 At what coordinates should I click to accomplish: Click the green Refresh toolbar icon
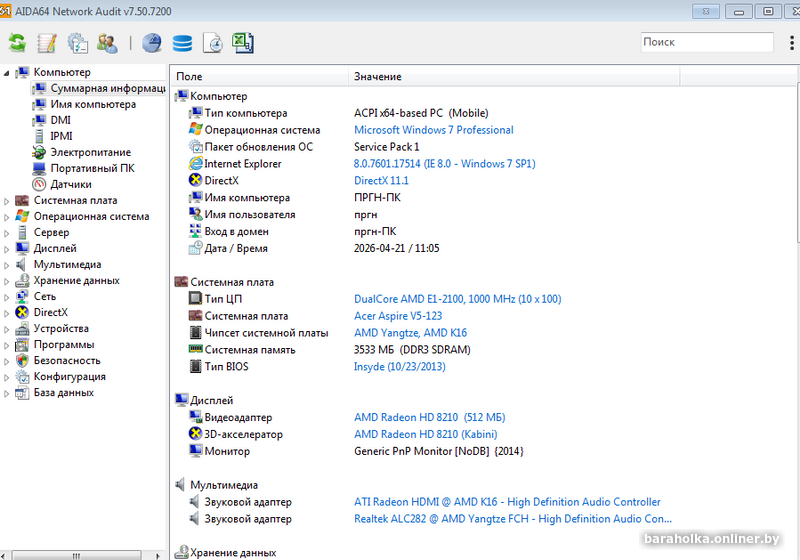coord(17,43)
